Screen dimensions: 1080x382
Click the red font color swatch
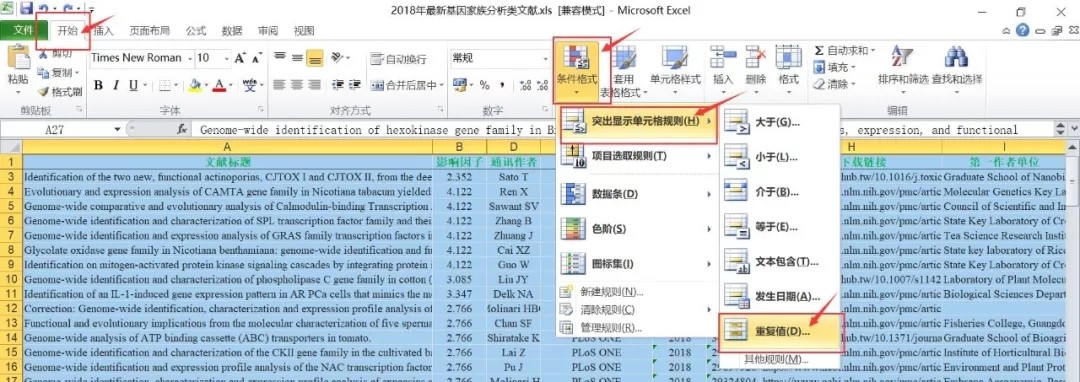click(219, 85)
